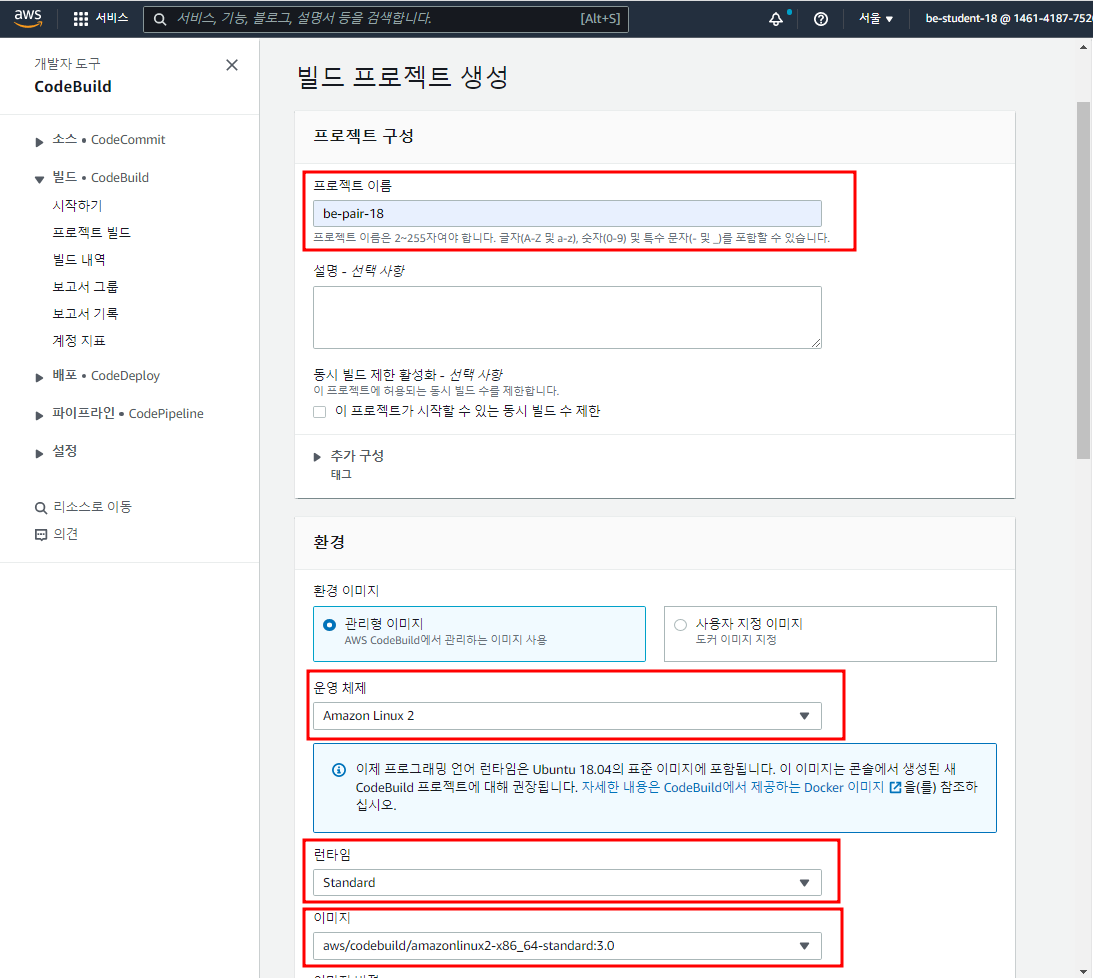Image resolution: width=1093 pixels, height=978 pixels.
Task: Click the 빌드 프로젝트 생성 page title
Action: click(x=402, y=77)
